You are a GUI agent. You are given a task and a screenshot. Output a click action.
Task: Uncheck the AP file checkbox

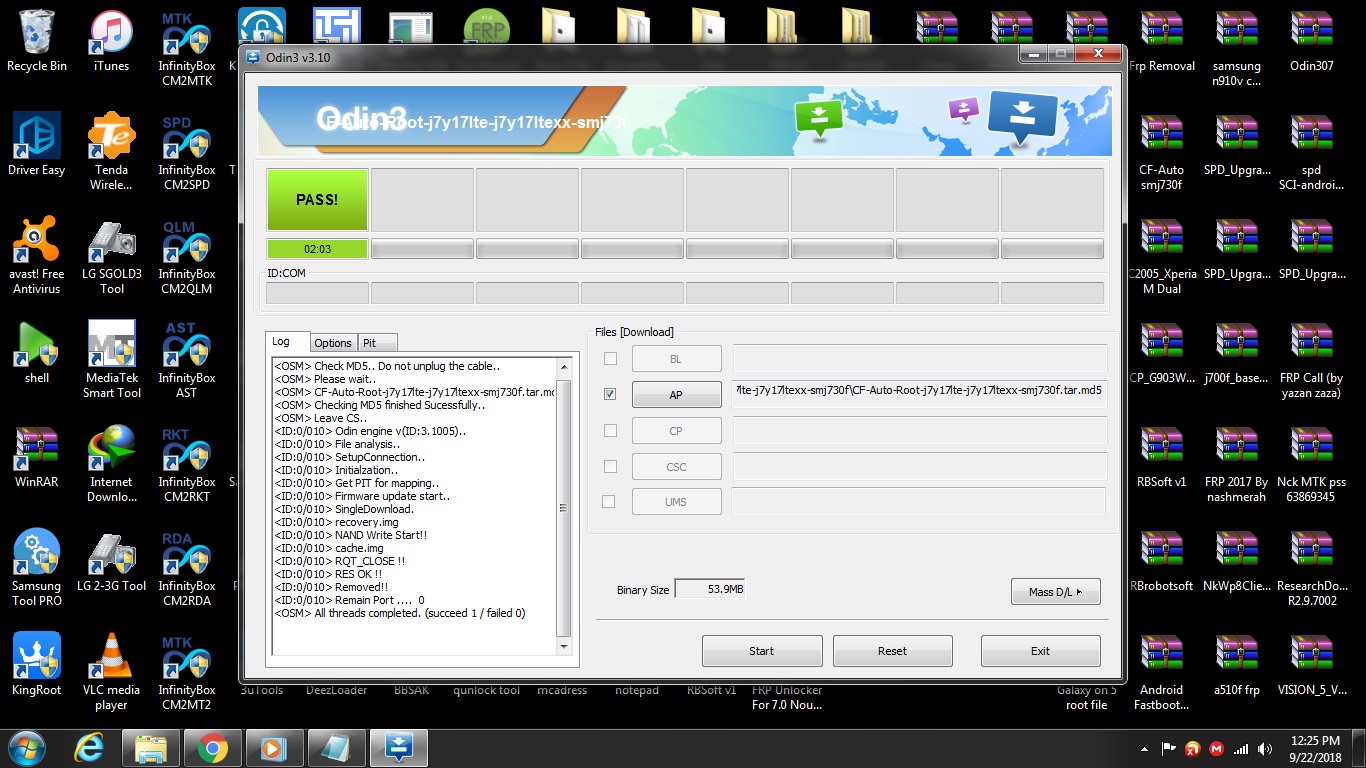pyautogui.click(x=610, y=394)
